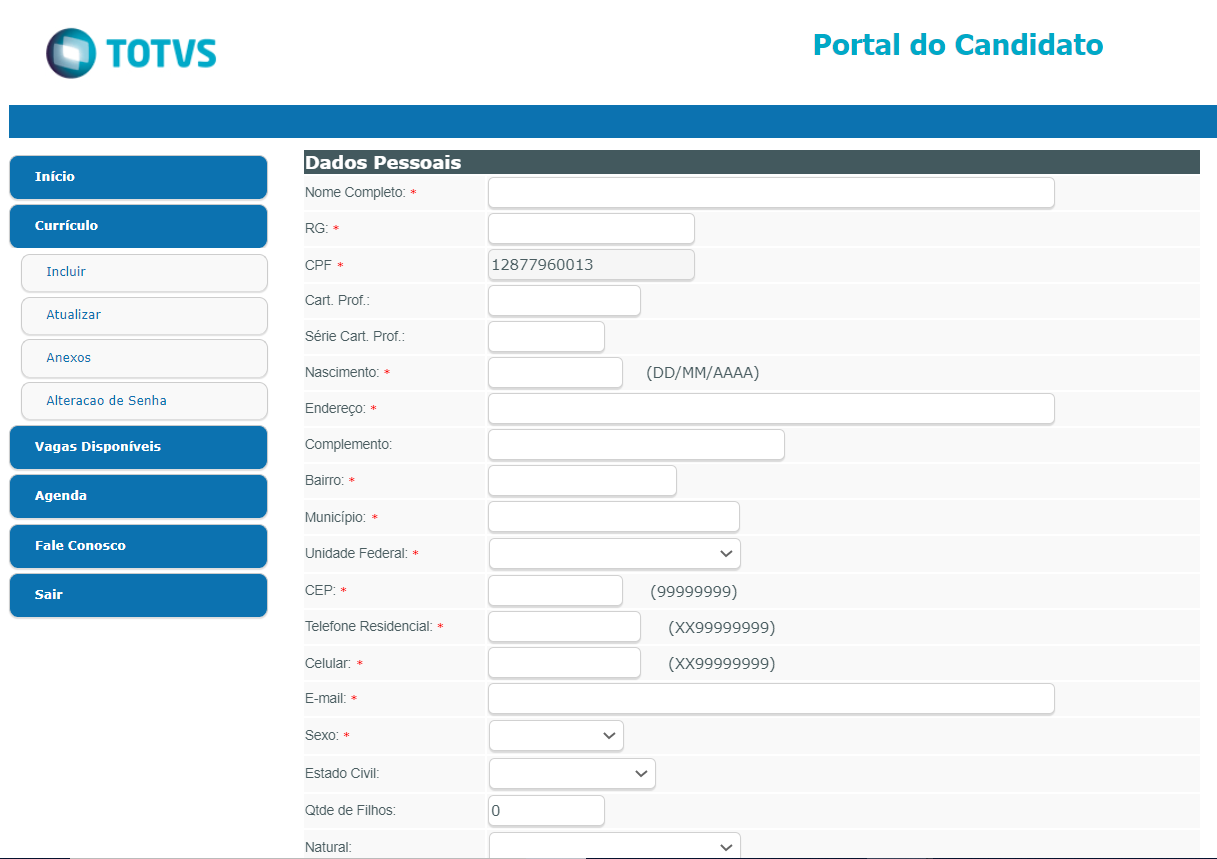Focus the Telefone Residencial field
This screenshot has width=1217, height=859.
coord(564,627)
